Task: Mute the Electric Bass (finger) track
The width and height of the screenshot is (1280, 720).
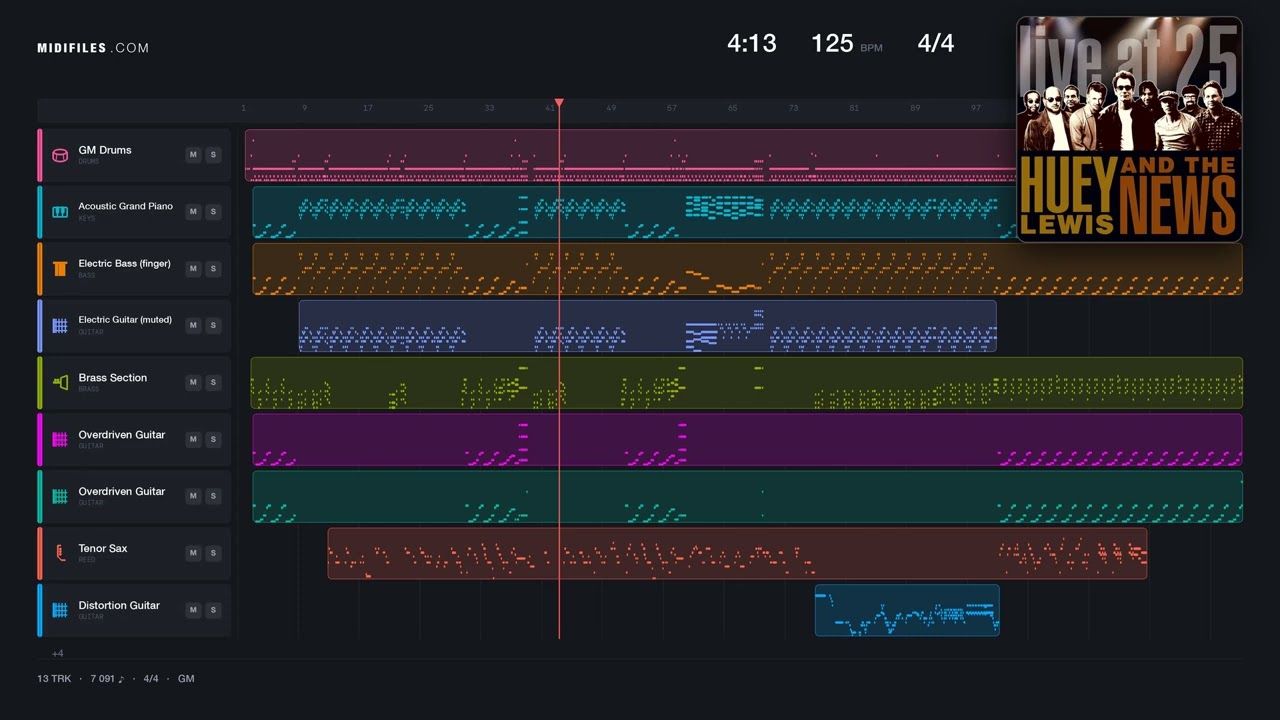Action: pyautogui.click(x=193, y=269)
